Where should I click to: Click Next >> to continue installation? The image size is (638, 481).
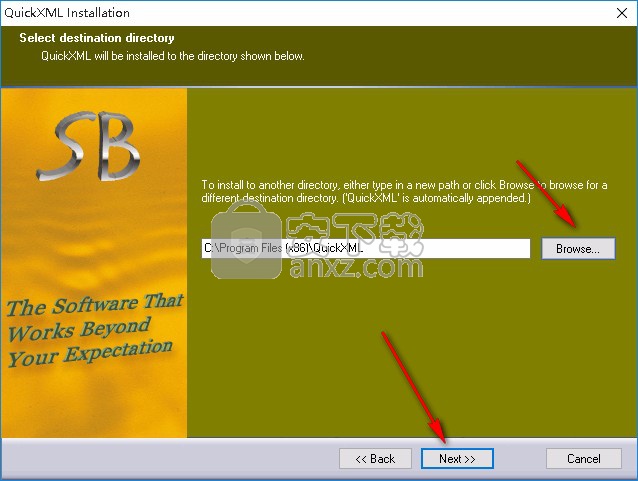457,459
